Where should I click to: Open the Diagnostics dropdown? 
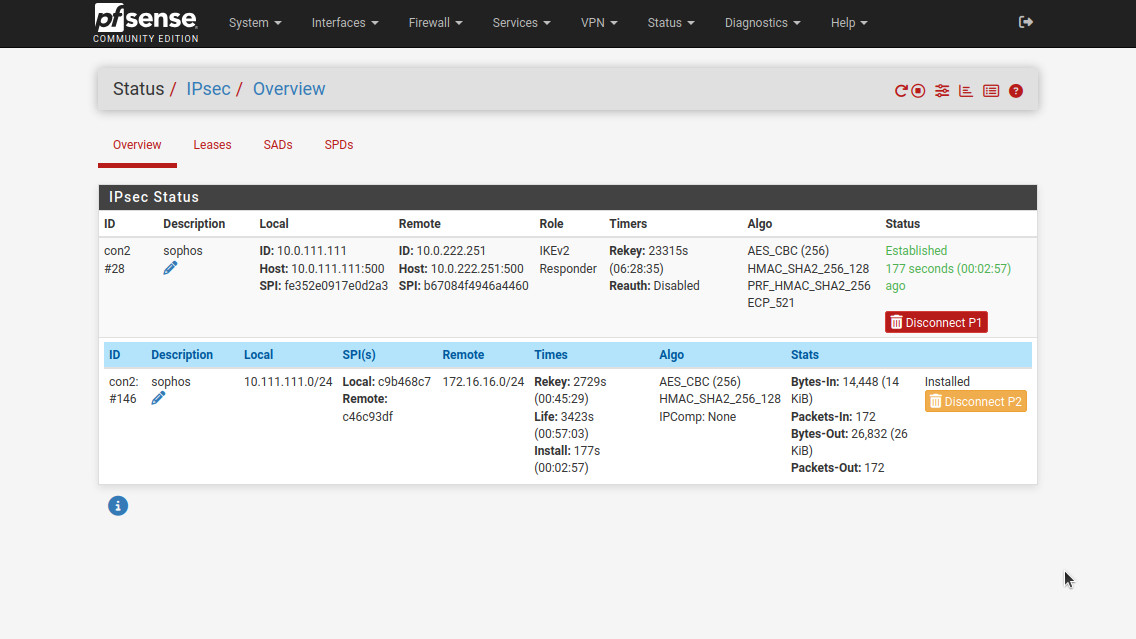762,23
